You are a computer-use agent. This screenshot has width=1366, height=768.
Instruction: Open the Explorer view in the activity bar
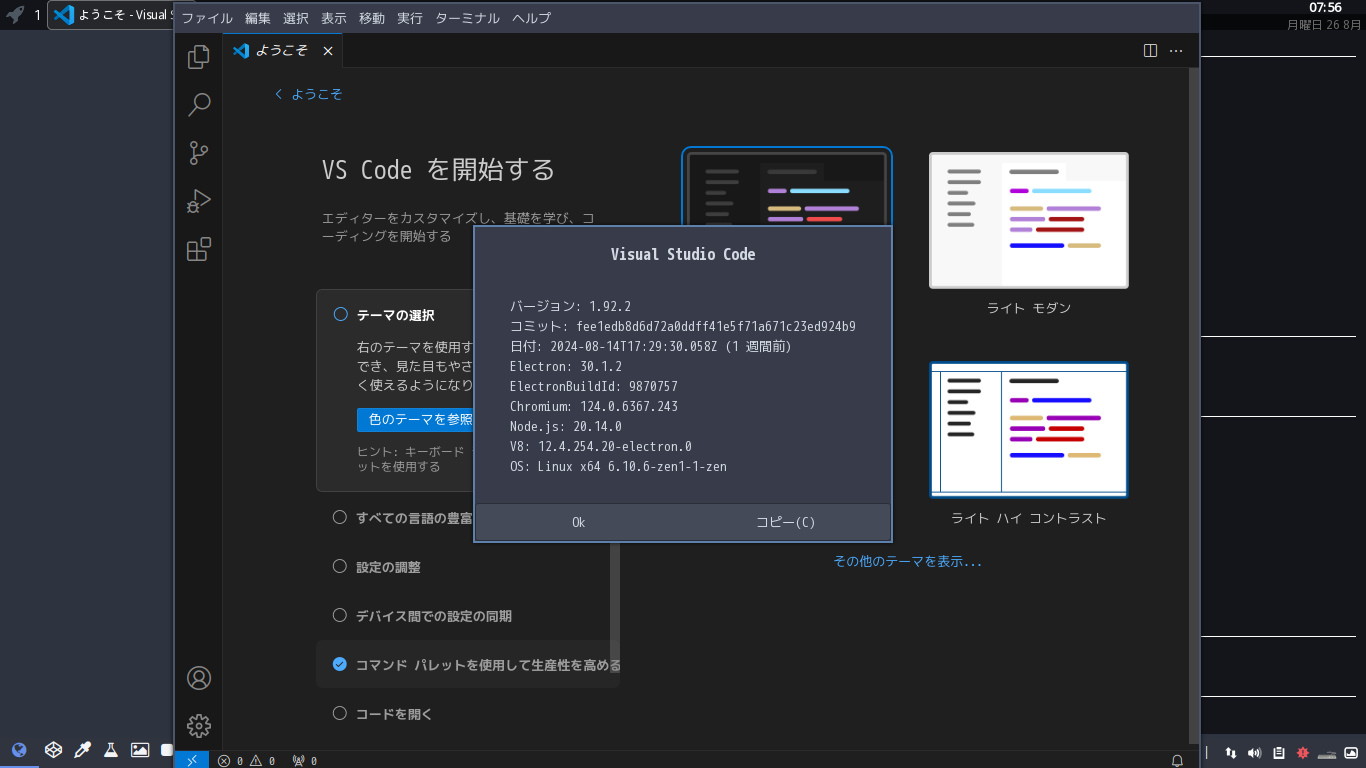point(197,56)
